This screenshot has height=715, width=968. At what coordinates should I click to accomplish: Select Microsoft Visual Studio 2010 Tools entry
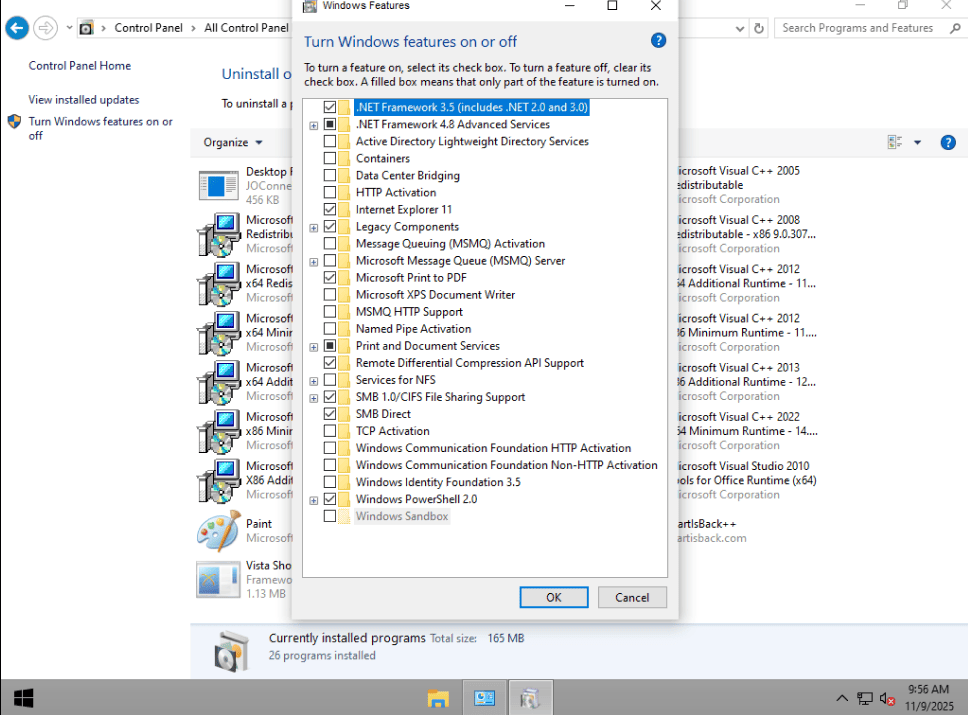coord(747,480)
